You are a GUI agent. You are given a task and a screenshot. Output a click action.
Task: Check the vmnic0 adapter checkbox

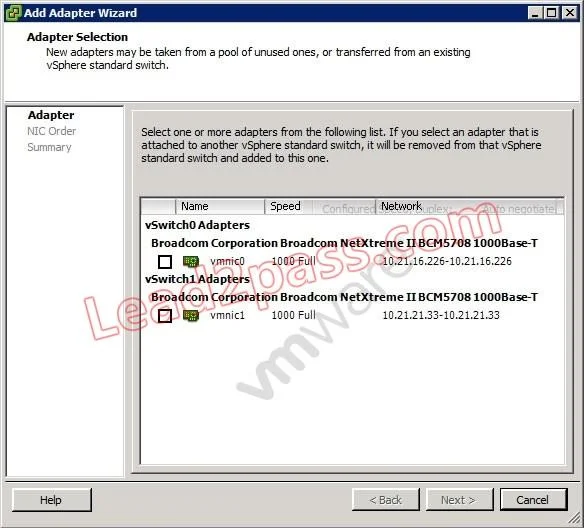165,262
